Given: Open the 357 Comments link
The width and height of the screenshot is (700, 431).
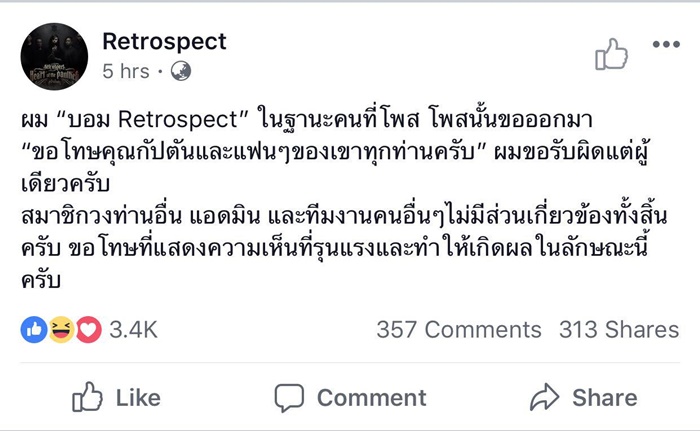Looking at the screenshot, I should tap(458, 330).
